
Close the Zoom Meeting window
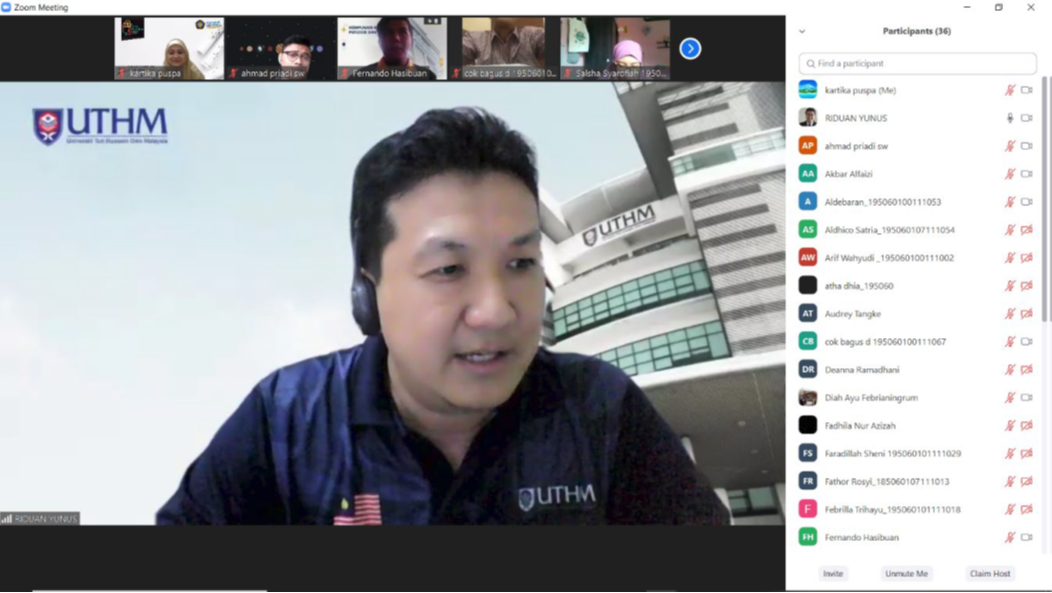click(1031, 7)
